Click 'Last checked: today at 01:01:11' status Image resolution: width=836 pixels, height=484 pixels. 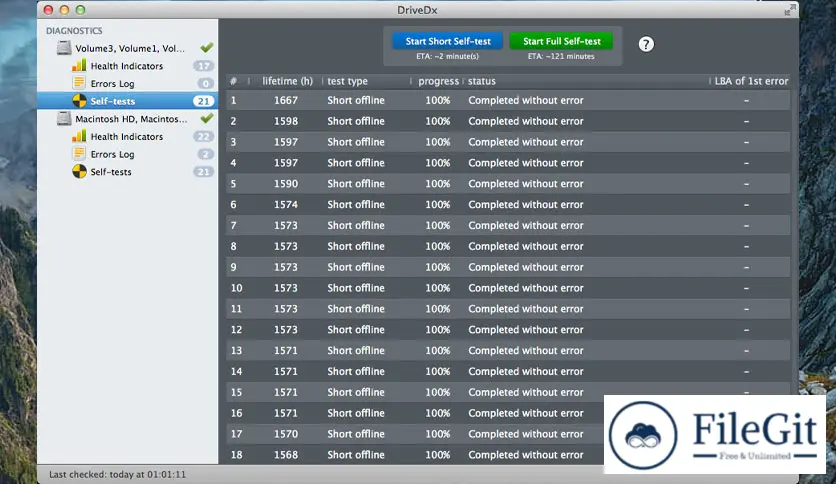(x=117, y=474)
